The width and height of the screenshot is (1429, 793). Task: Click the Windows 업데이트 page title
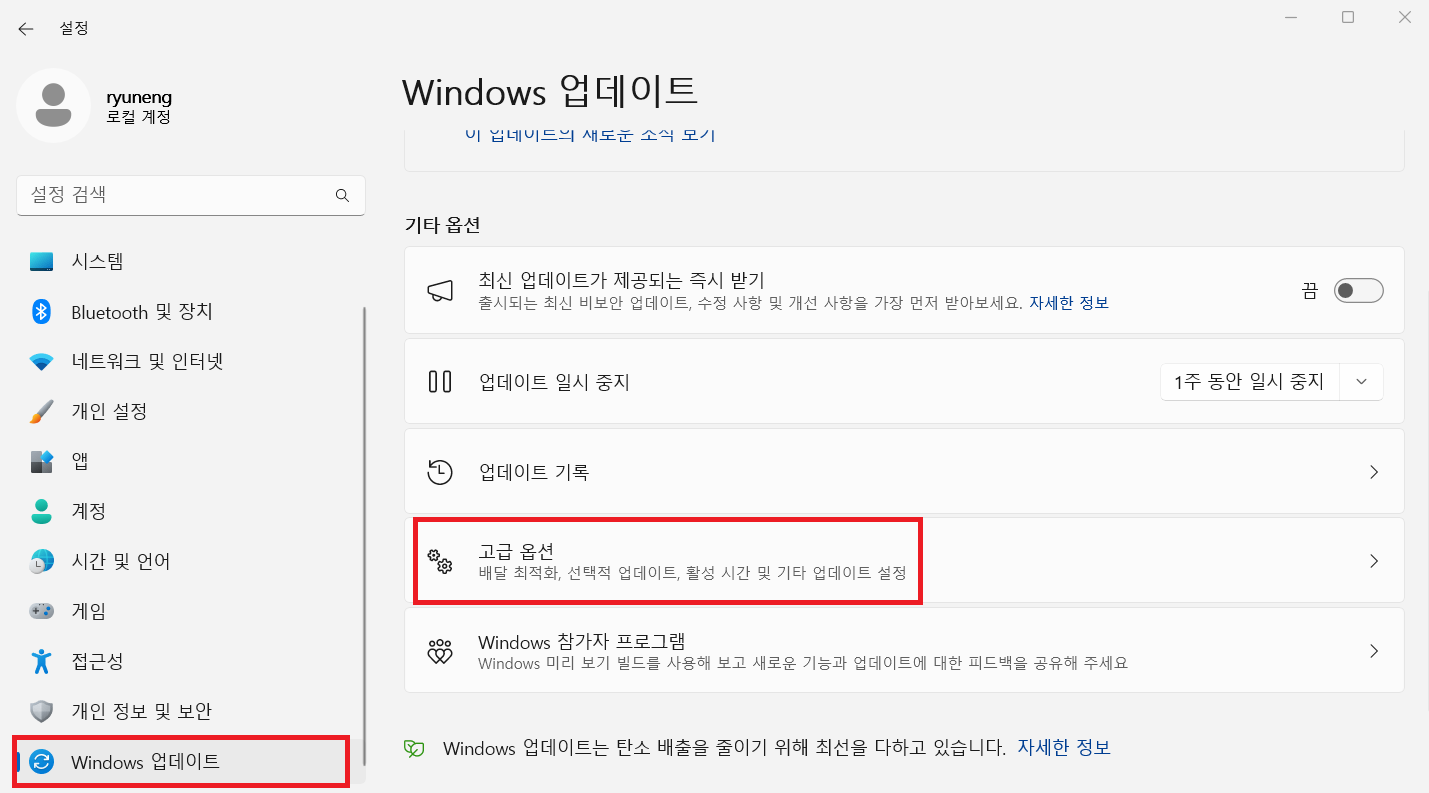(x=550, y=91)
